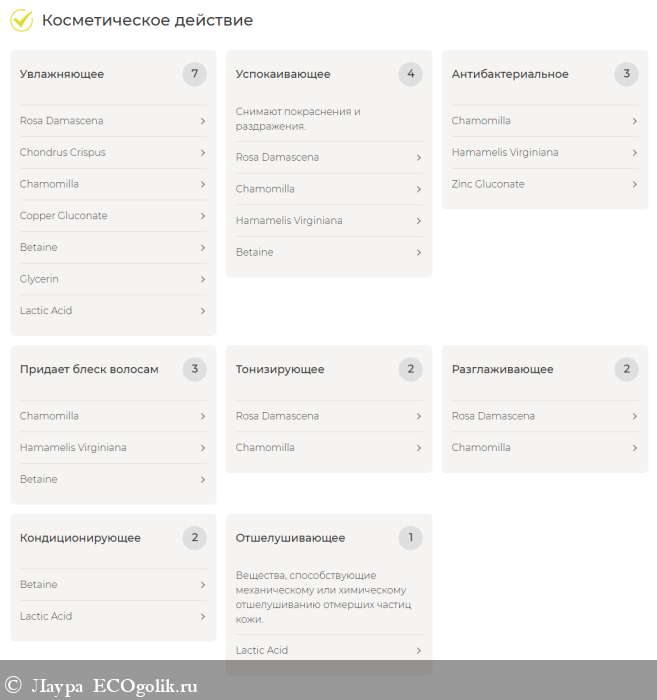Click the count badge 1 on Отшелушивающее
Screen dimensions: 657x700
(410, 538)
